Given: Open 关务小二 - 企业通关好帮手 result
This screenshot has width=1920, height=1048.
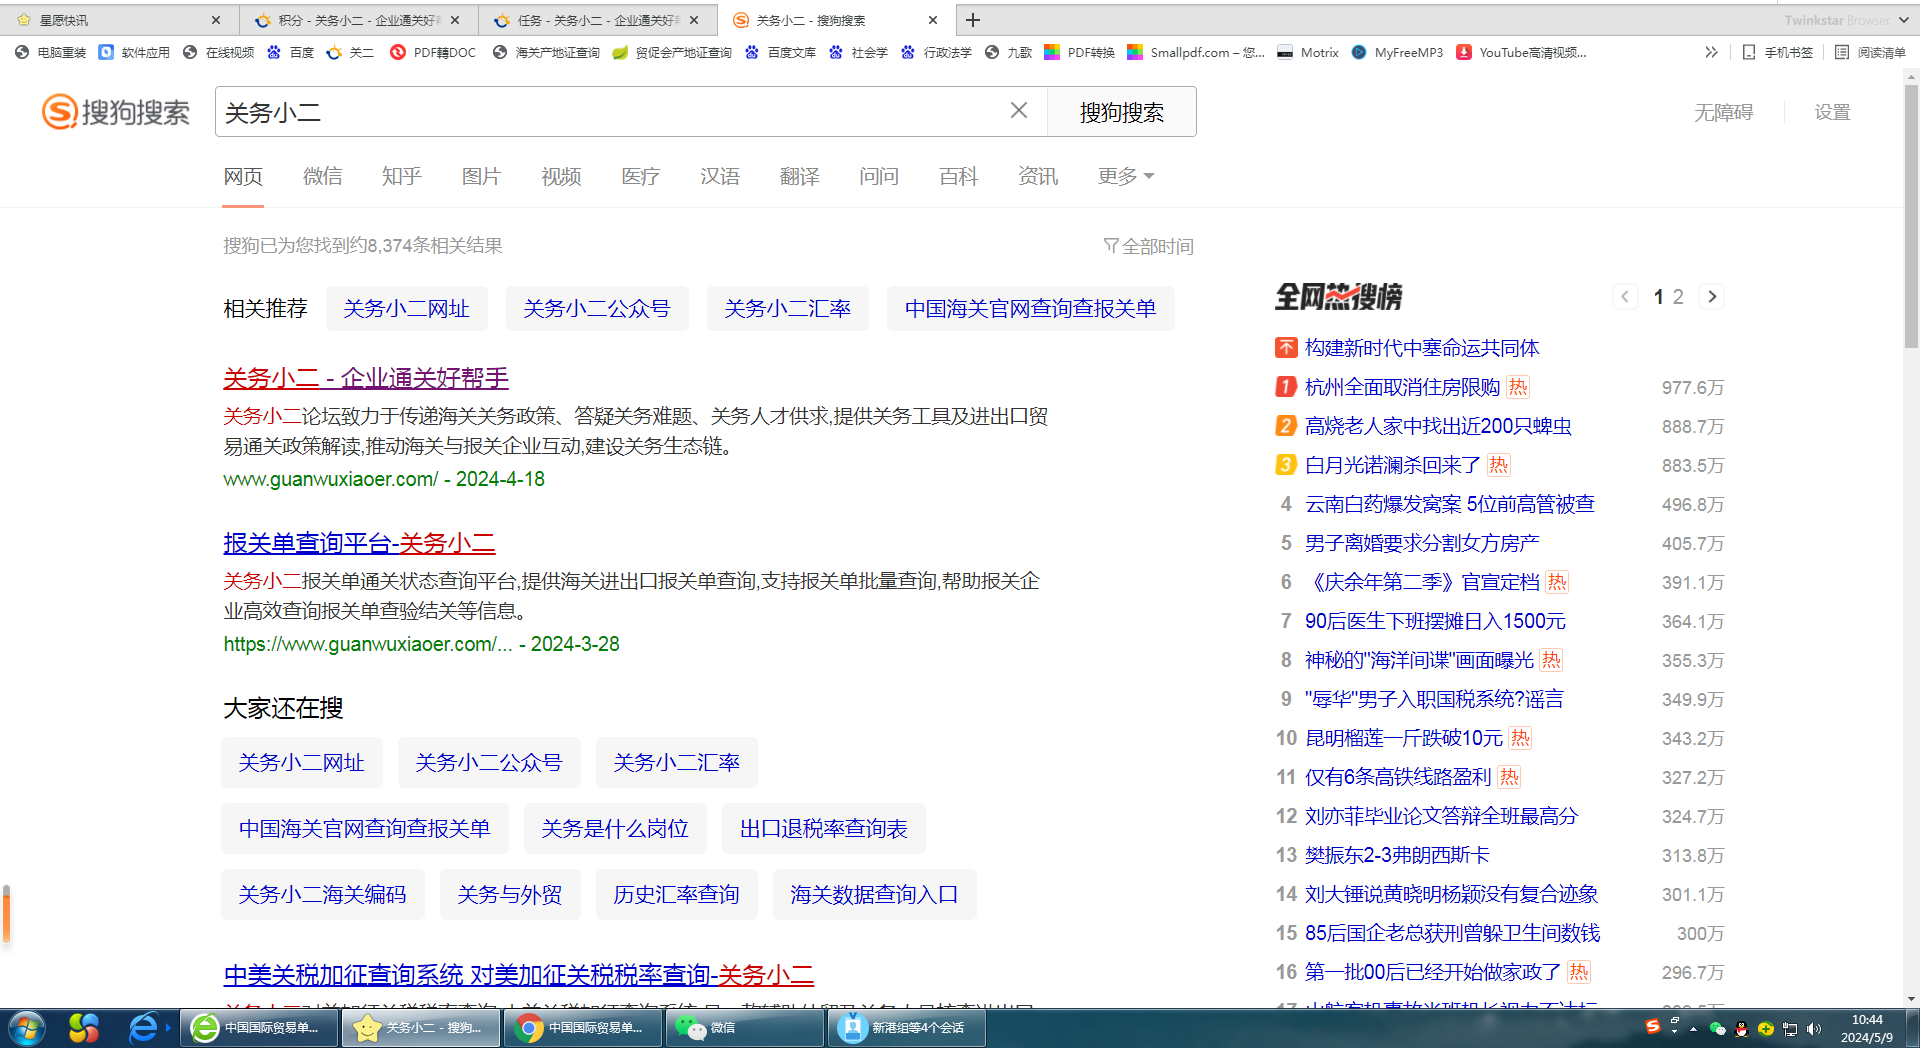Looking at the screenshot, I should click(366, 378).
